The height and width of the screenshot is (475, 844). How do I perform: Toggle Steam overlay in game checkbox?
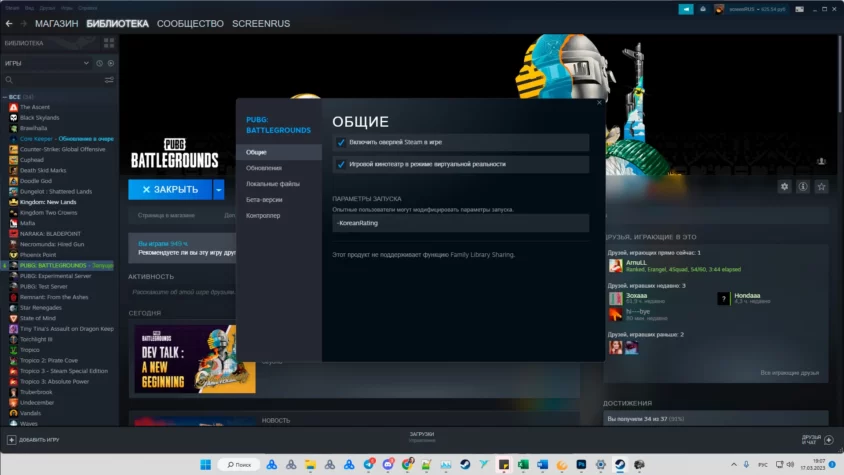tap(341, 142)
